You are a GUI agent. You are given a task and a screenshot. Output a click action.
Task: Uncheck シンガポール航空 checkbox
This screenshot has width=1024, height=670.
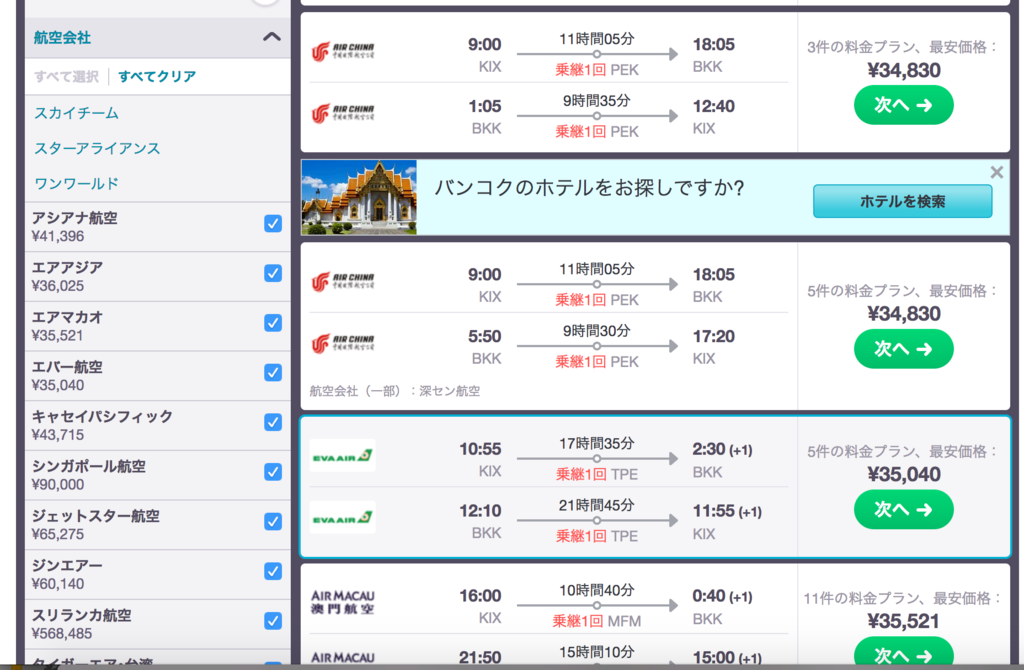click(x=273, y=471)
